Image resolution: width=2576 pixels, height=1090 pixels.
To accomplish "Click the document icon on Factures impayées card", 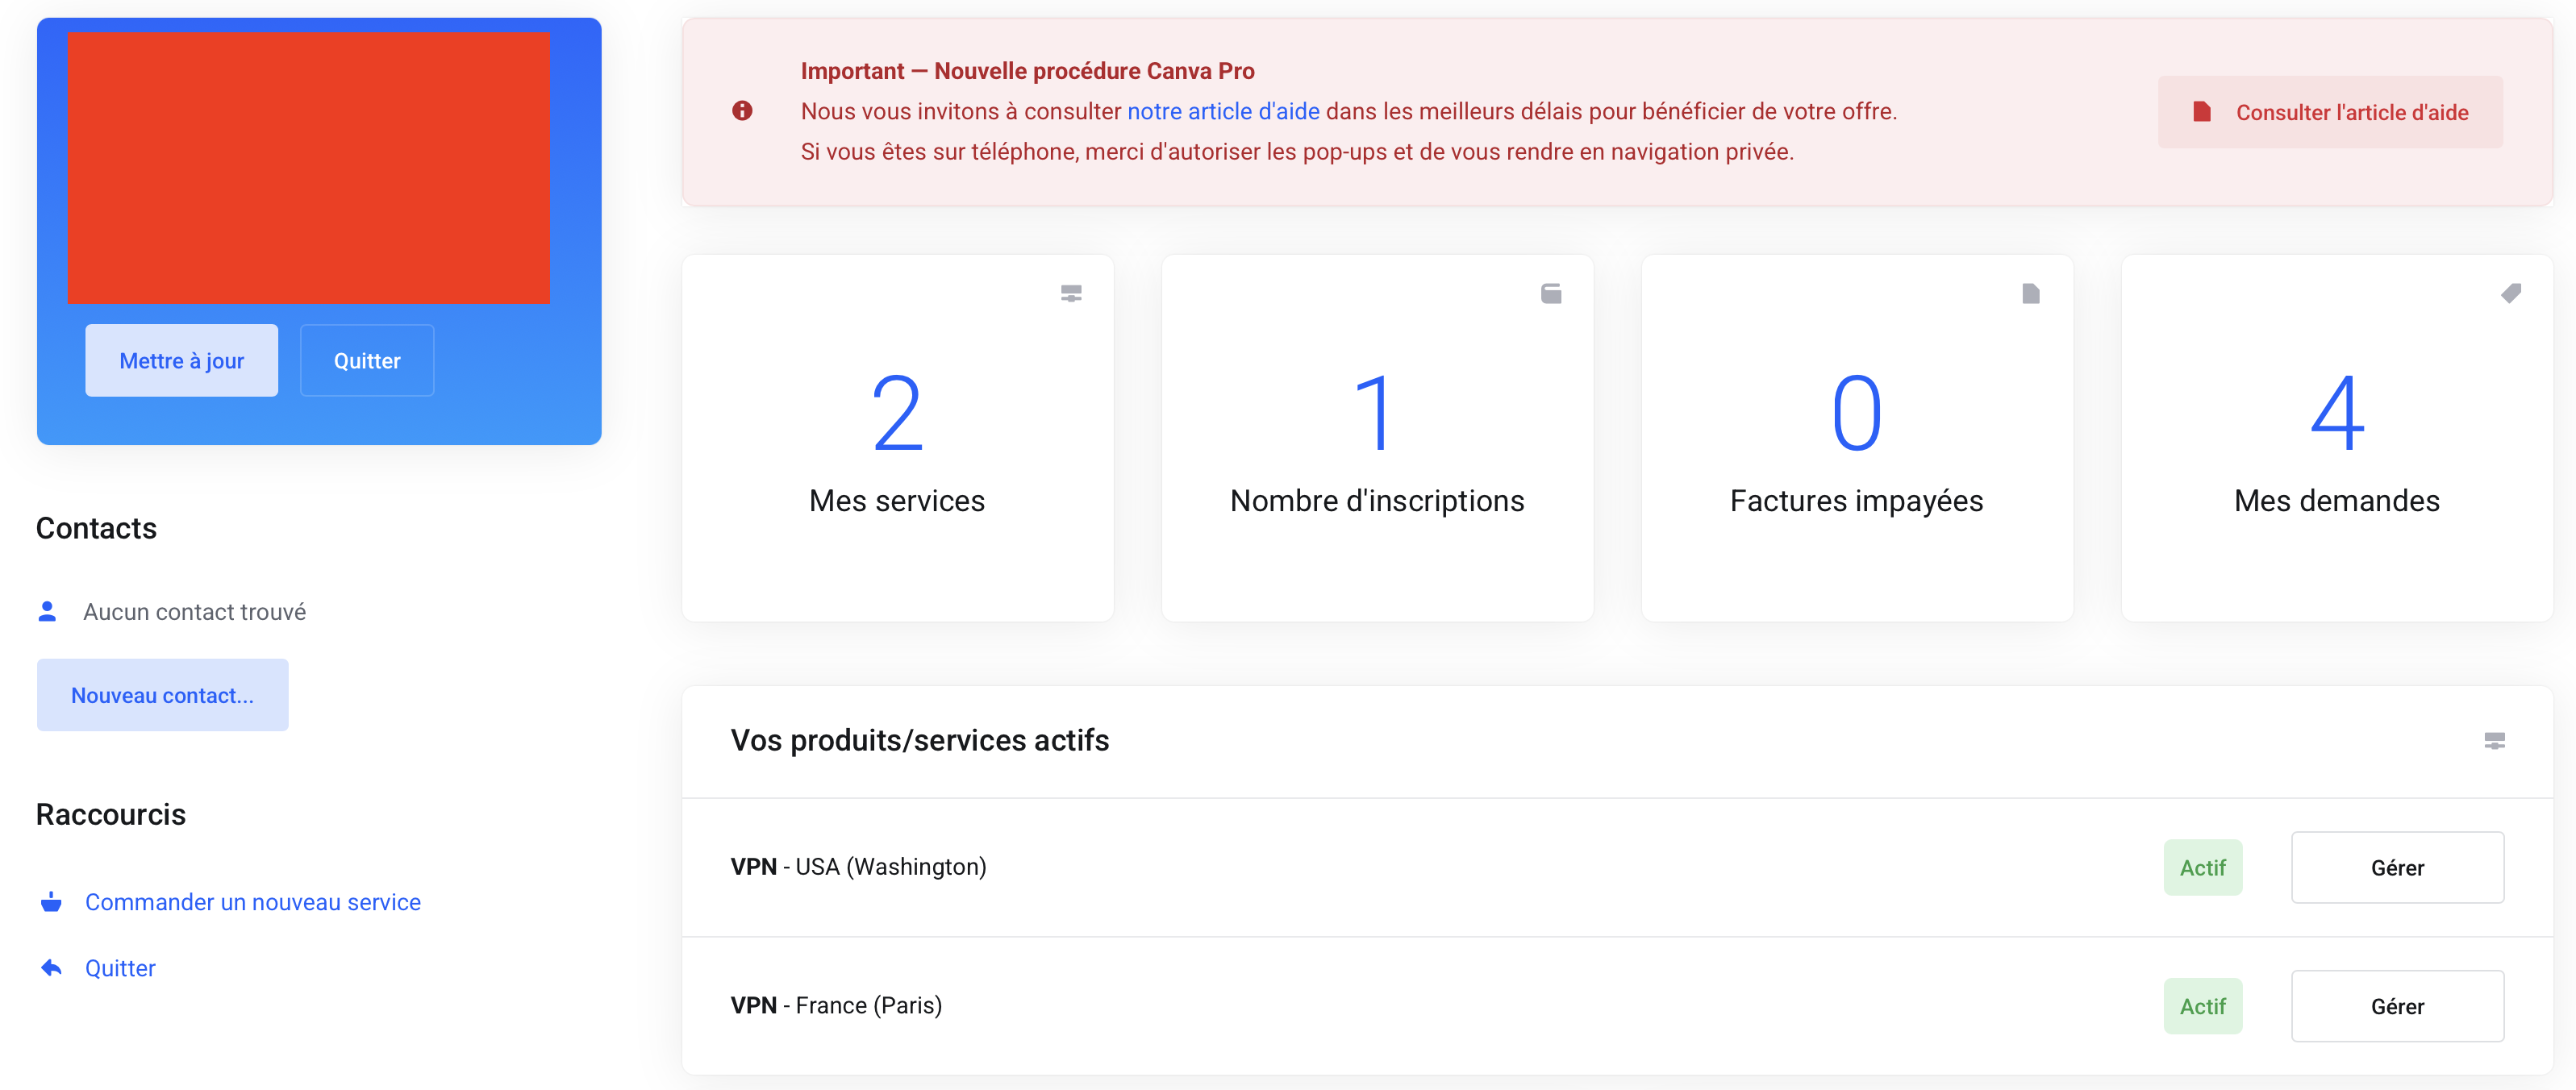I will tap(2030, 293).
